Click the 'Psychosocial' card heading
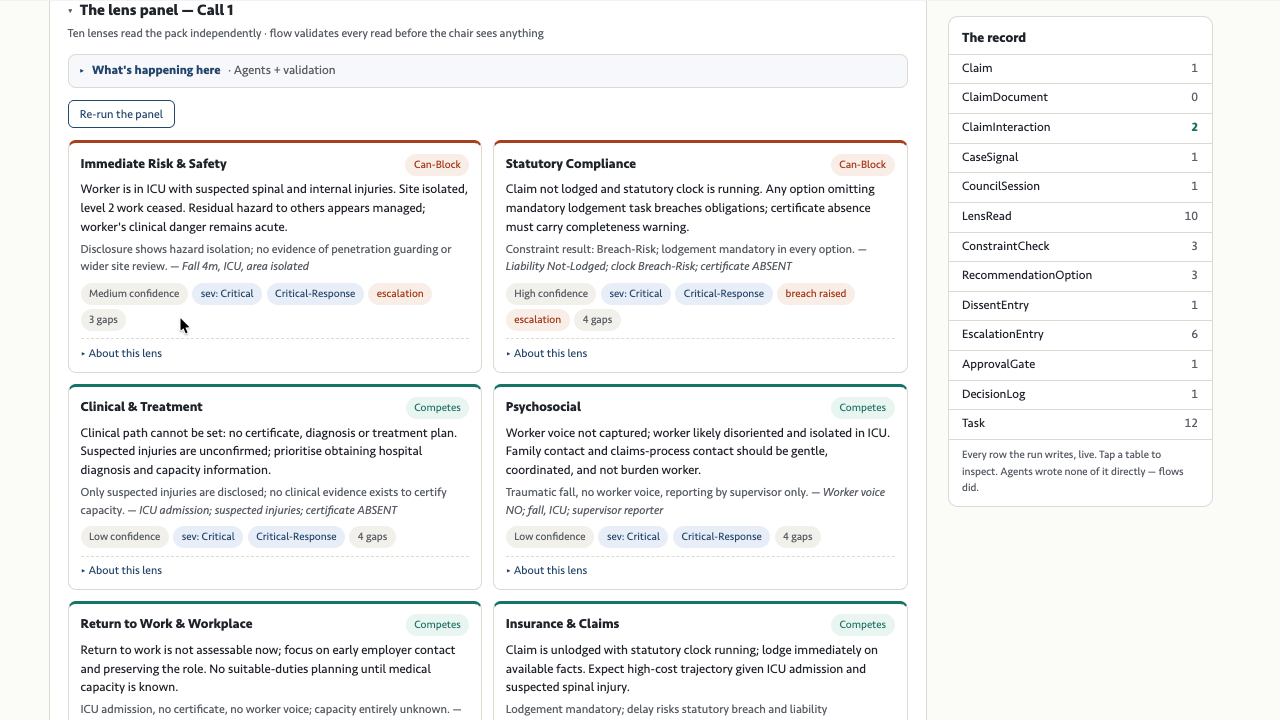 (x=543, y=407)
